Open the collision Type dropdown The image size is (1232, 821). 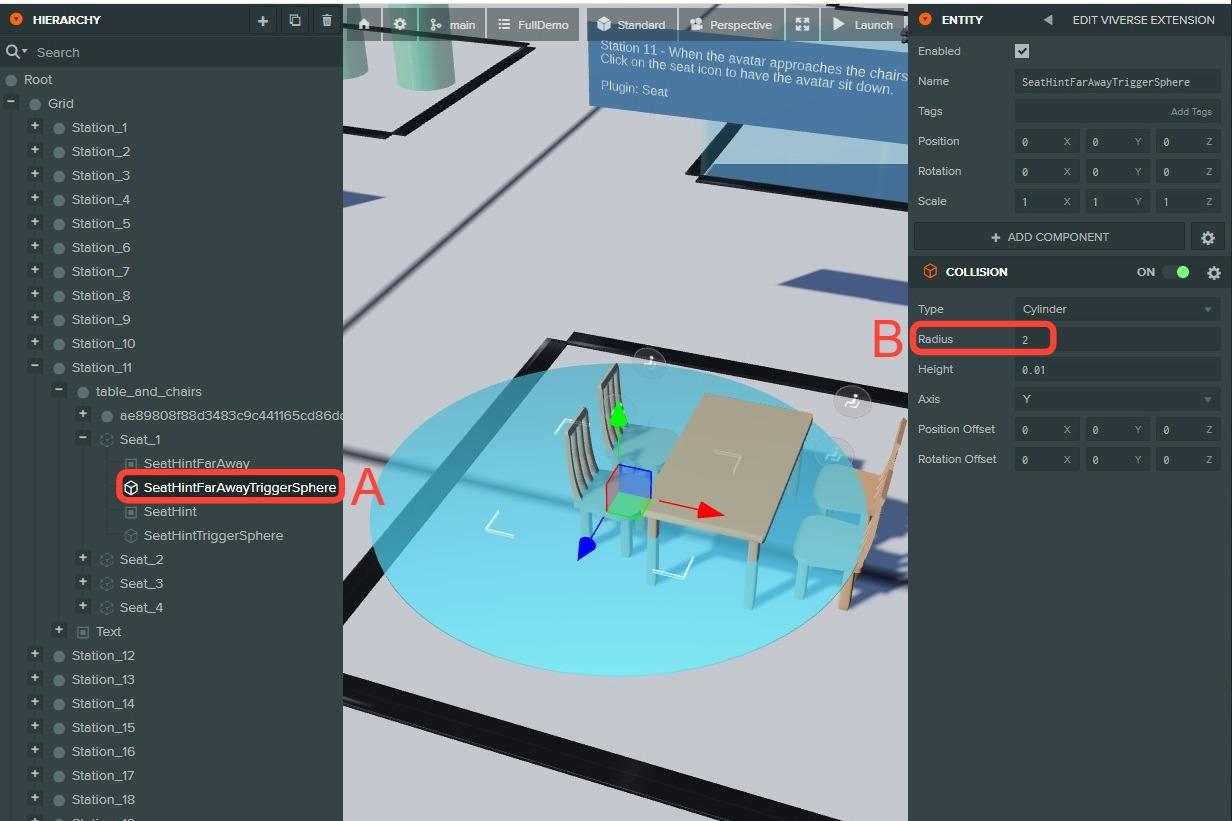(x=1117, y=309)
